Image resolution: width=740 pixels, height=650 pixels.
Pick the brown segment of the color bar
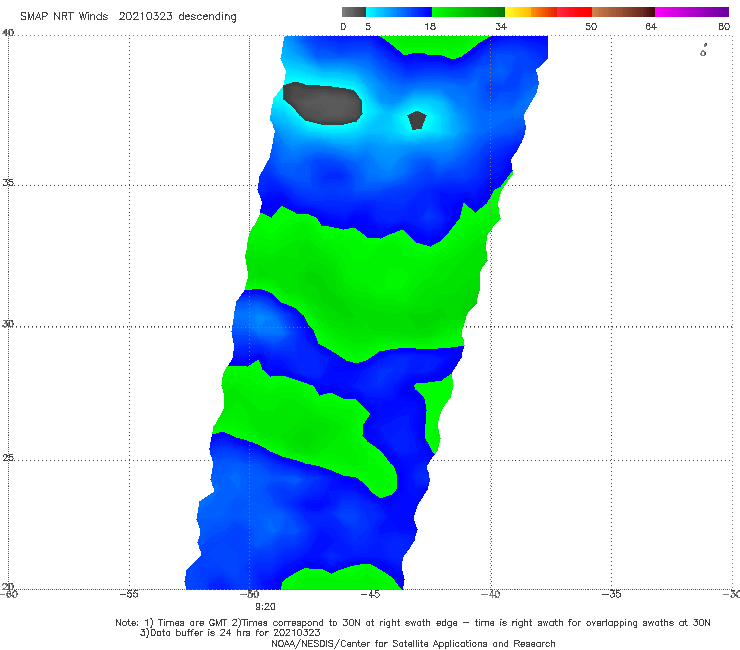click(623, 12)
